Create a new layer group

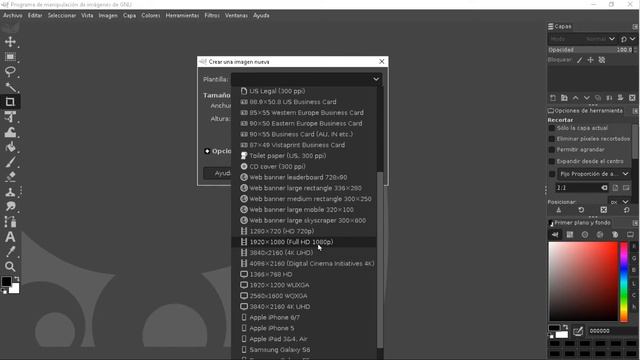point(564,98)
